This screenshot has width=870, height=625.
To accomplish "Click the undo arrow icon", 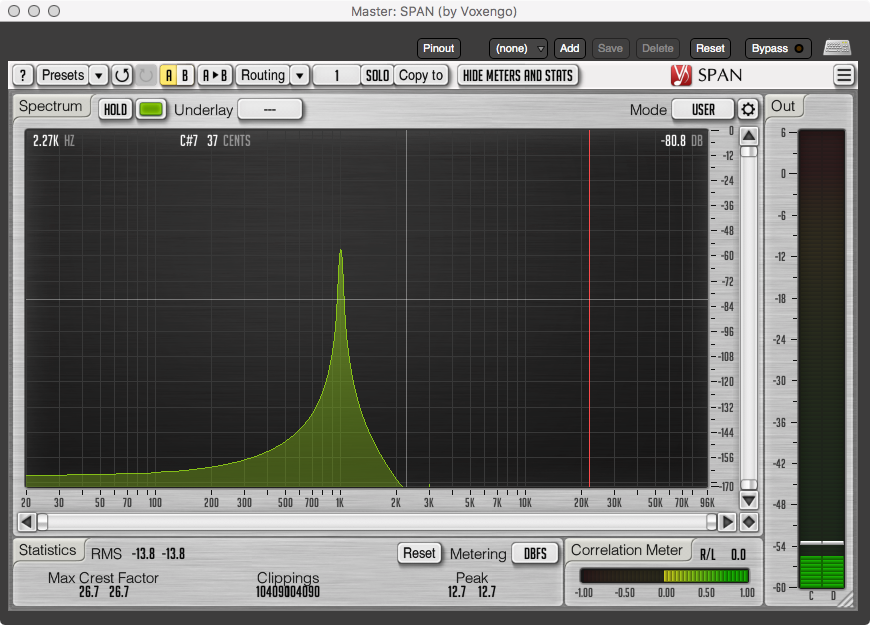I will [x=120, y=75].
